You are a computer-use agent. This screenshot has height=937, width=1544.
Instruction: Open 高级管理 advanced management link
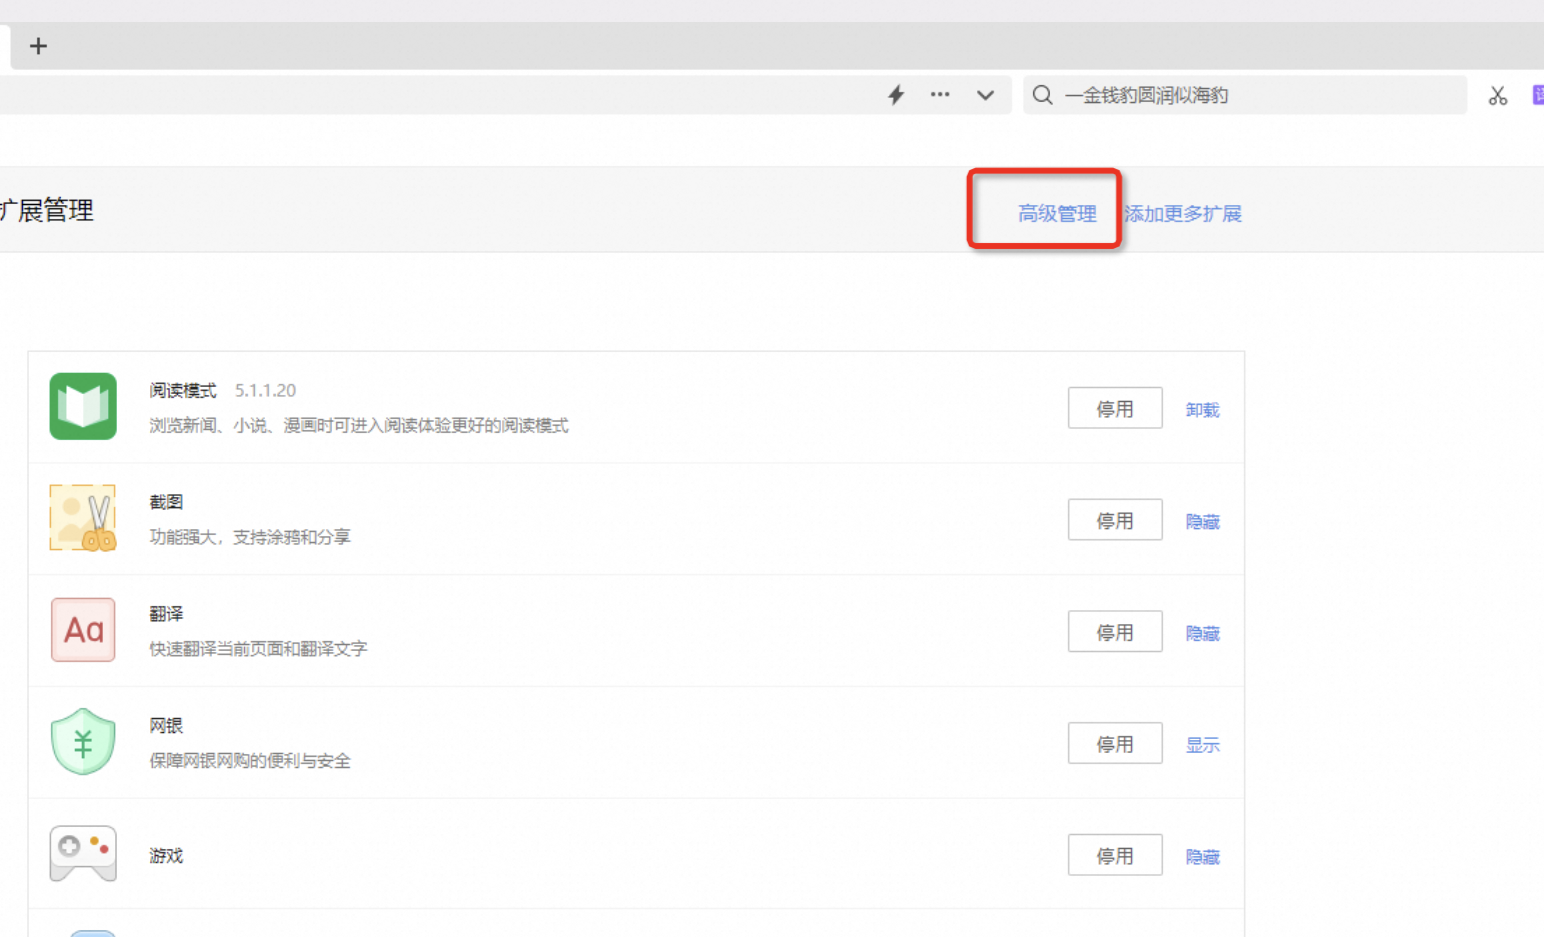tap(1057, 214)
